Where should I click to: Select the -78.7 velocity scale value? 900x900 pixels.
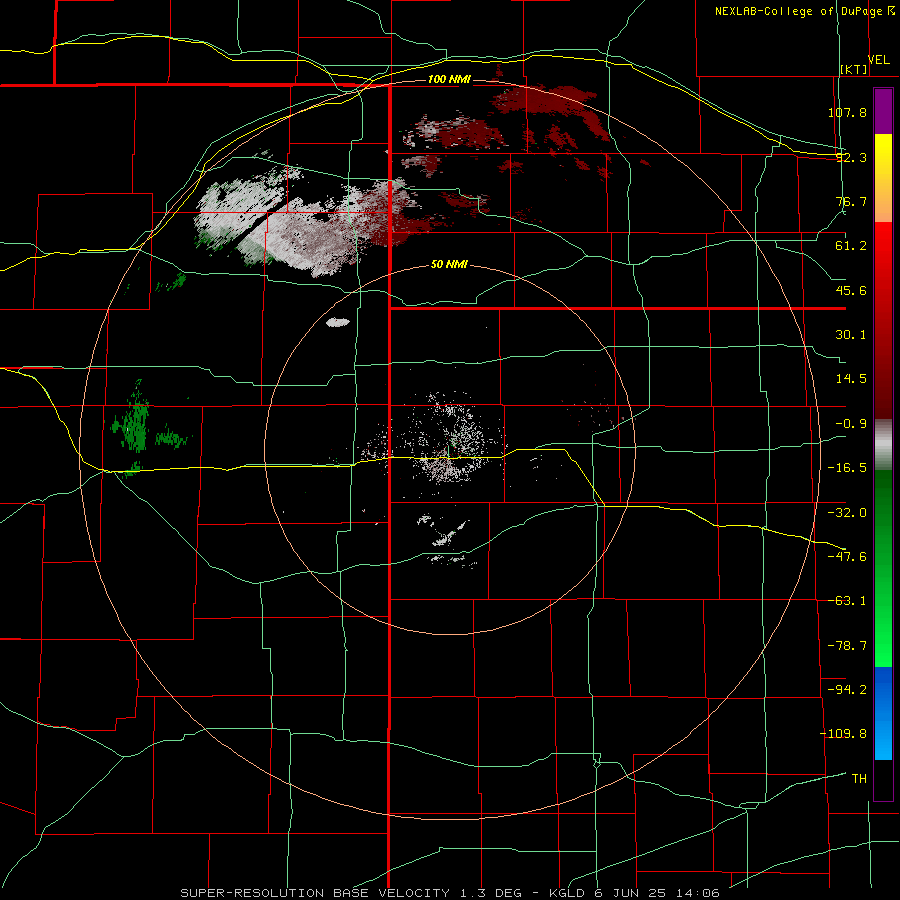click(x=847, y=646)
